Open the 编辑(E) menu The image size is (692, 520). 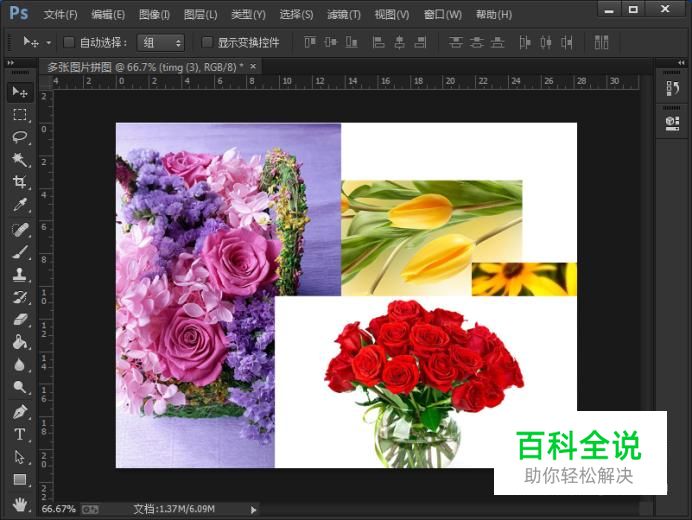(108, 15)
